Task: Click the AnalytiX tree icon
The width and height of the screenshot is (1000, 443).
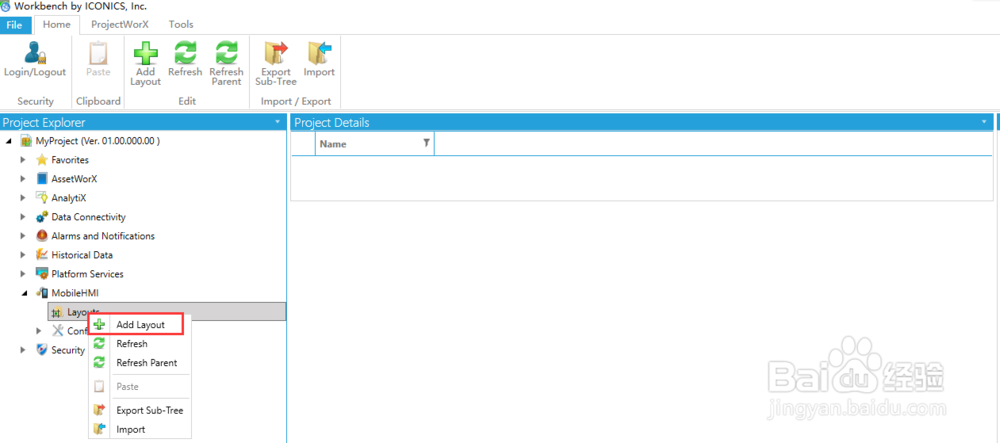Action: (42, 198)
